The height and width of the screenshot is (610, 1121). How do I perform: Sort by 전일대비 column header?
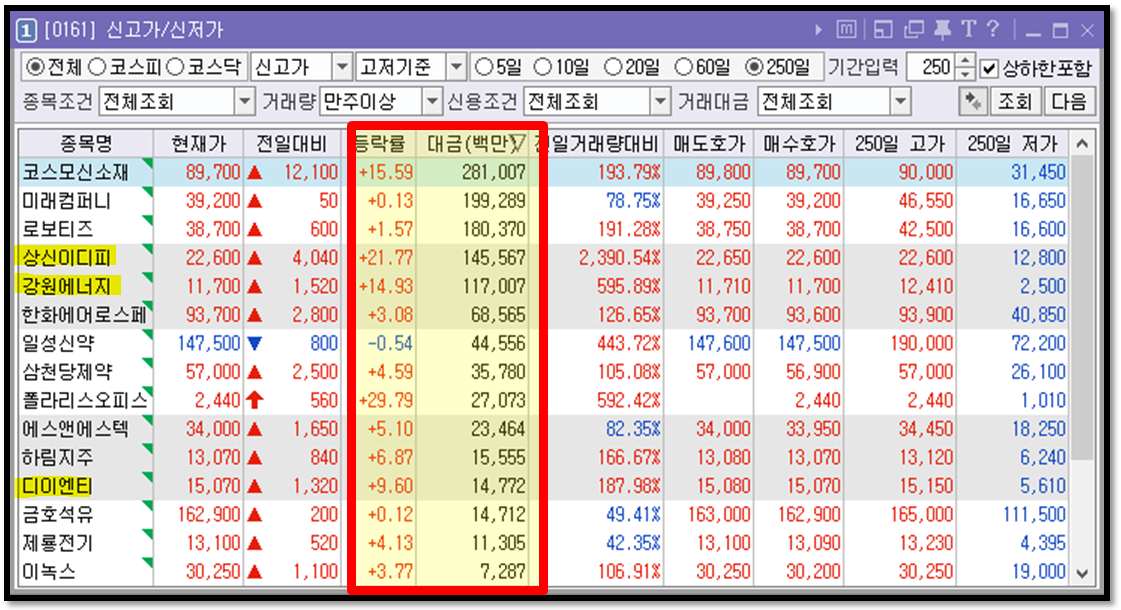[x=292, y=144]
